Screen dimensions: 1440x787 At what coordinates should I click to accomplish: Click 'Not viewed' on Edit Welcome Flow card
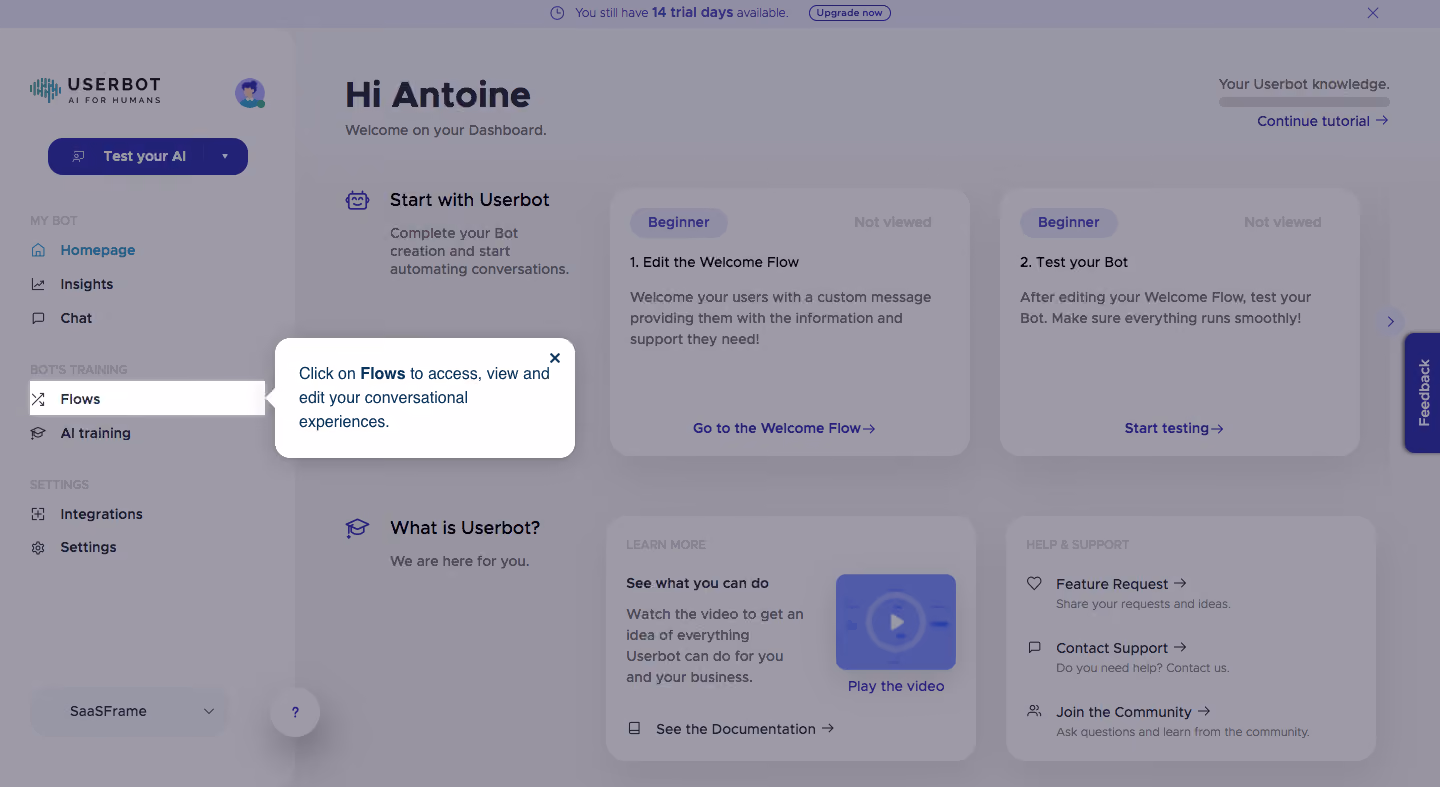pos(892,222)
